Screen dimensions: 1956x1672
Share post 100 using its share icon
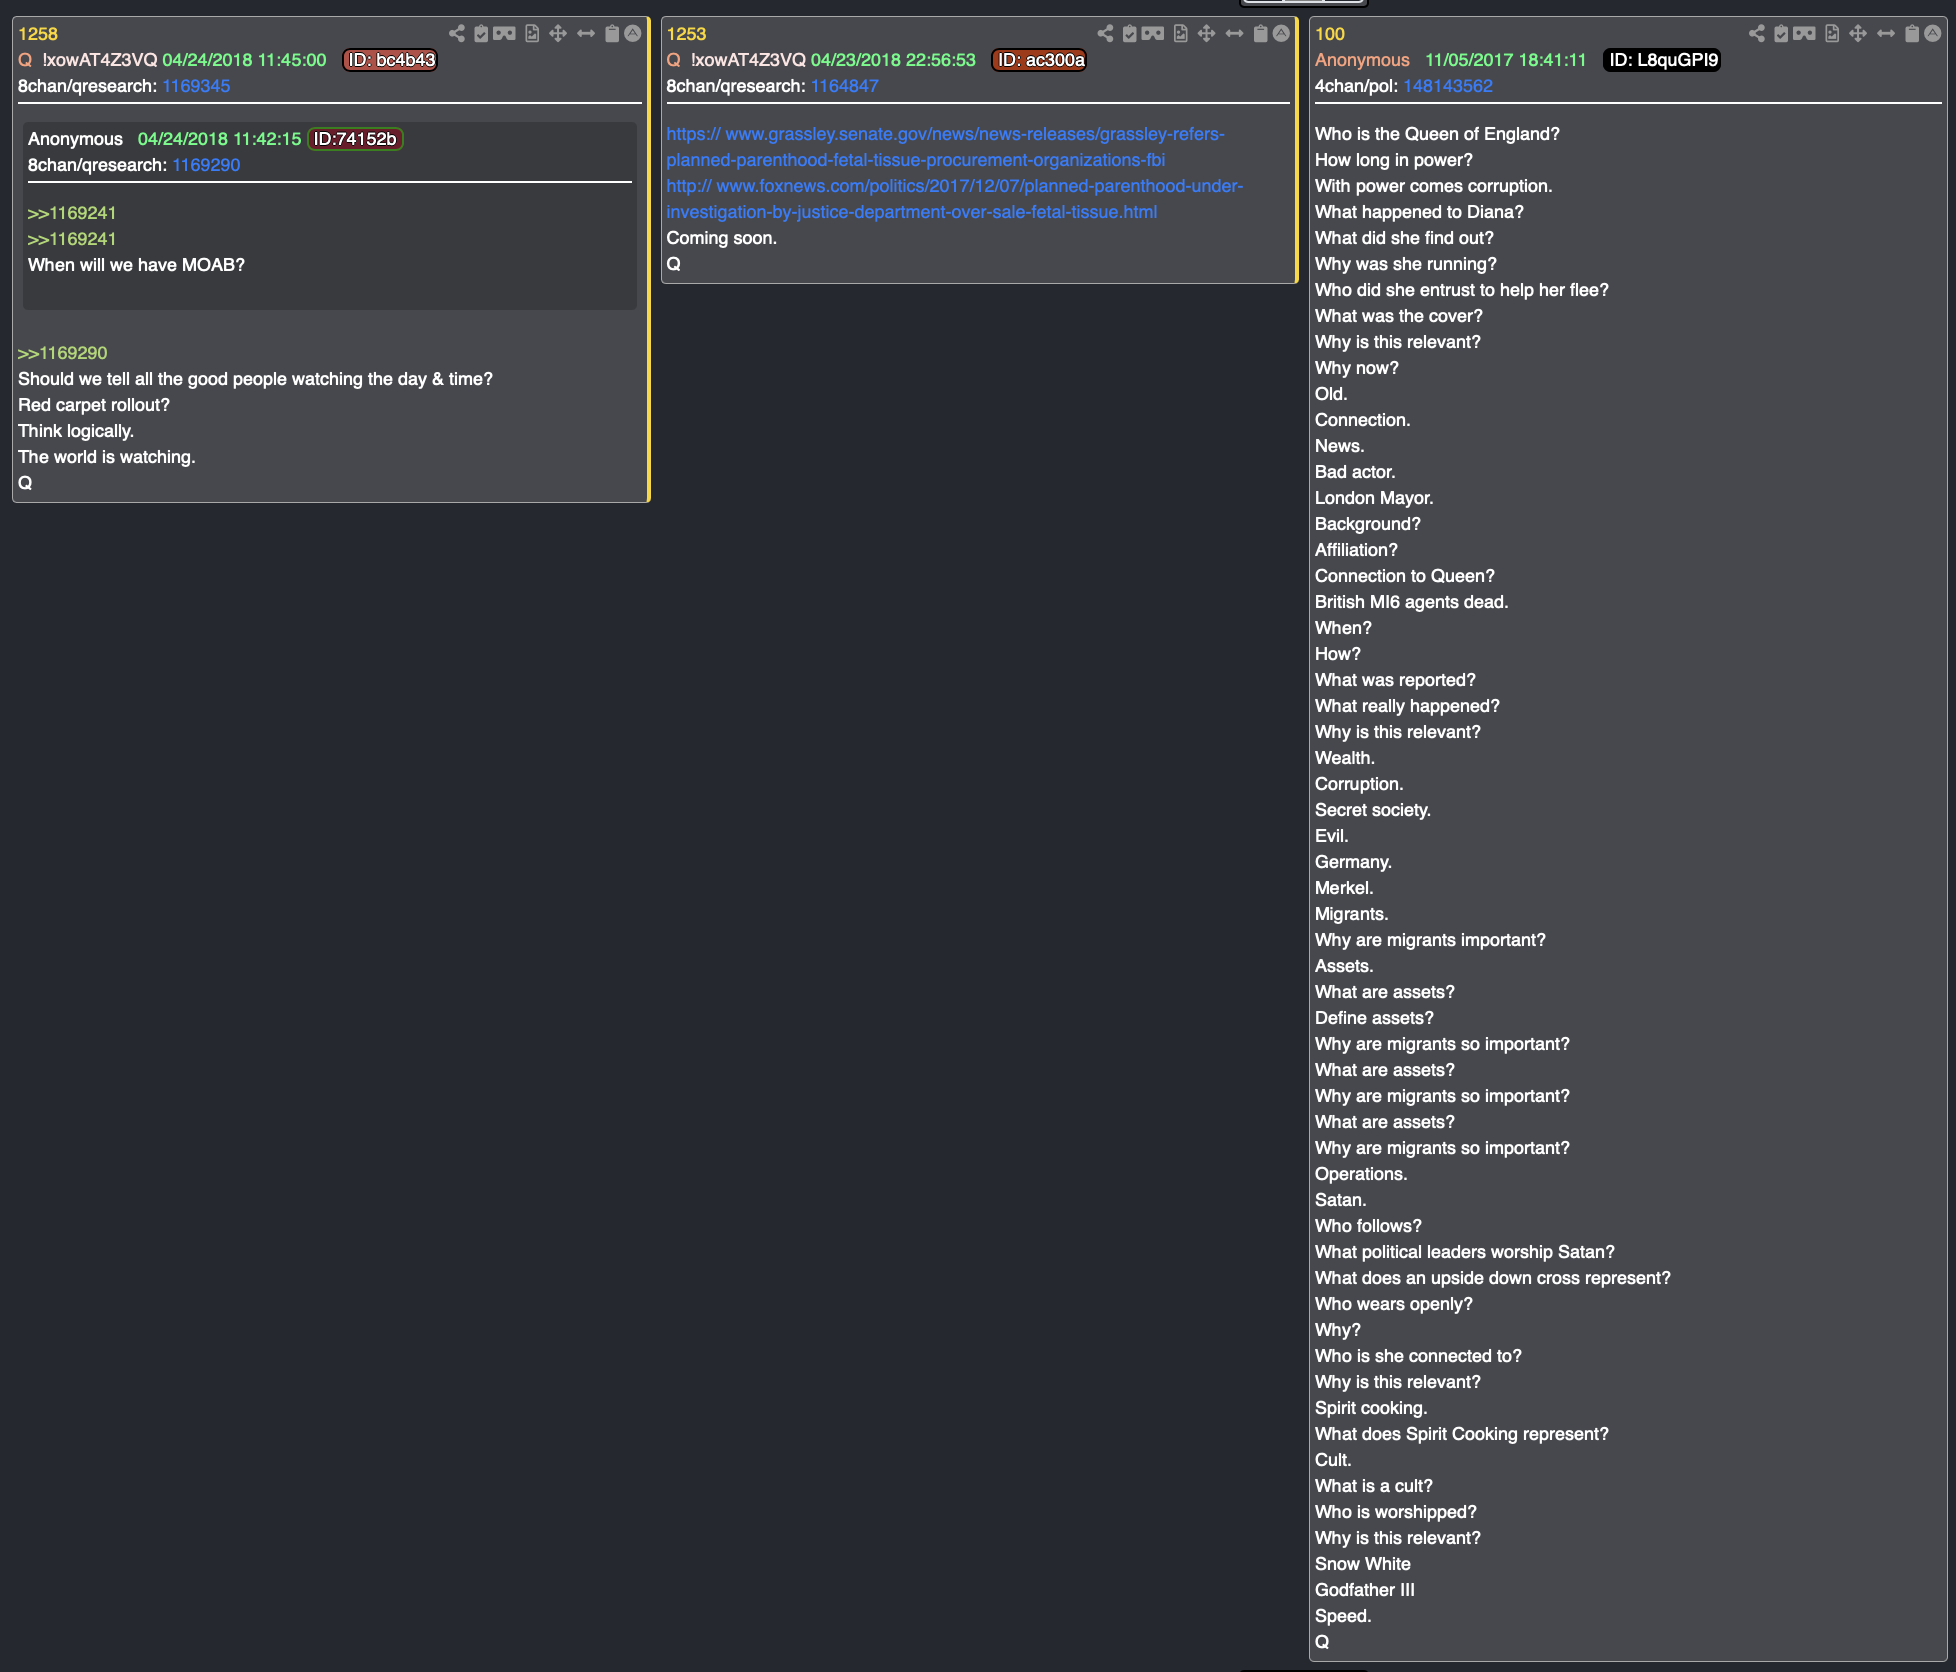click(1757, 34)
